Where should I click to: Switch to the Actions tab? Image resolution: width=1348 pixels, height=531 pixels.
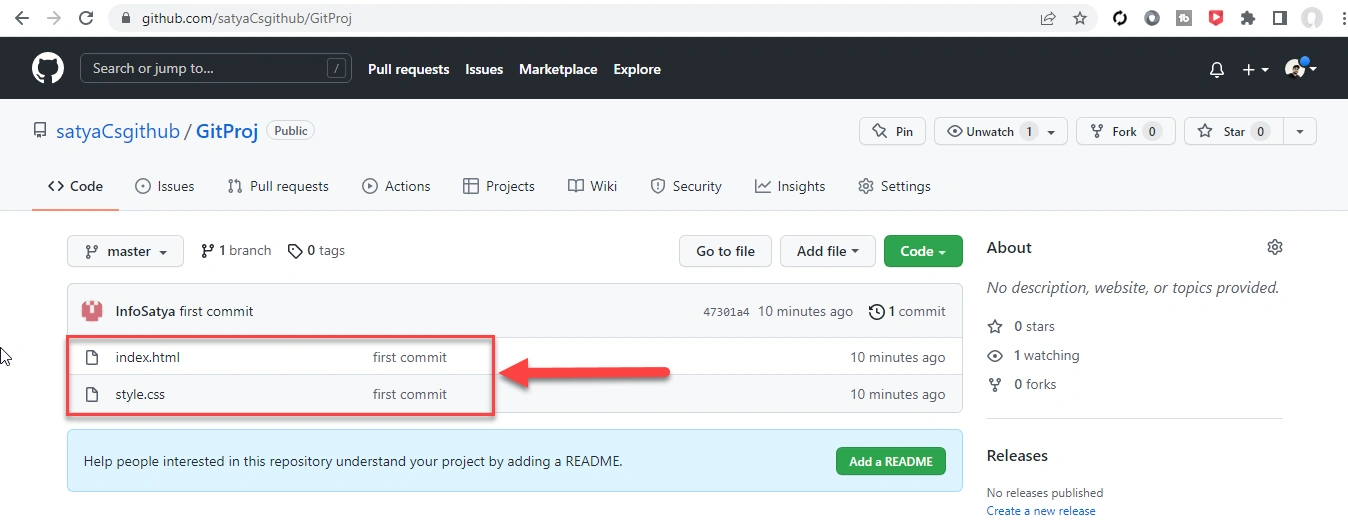[396, 186]
